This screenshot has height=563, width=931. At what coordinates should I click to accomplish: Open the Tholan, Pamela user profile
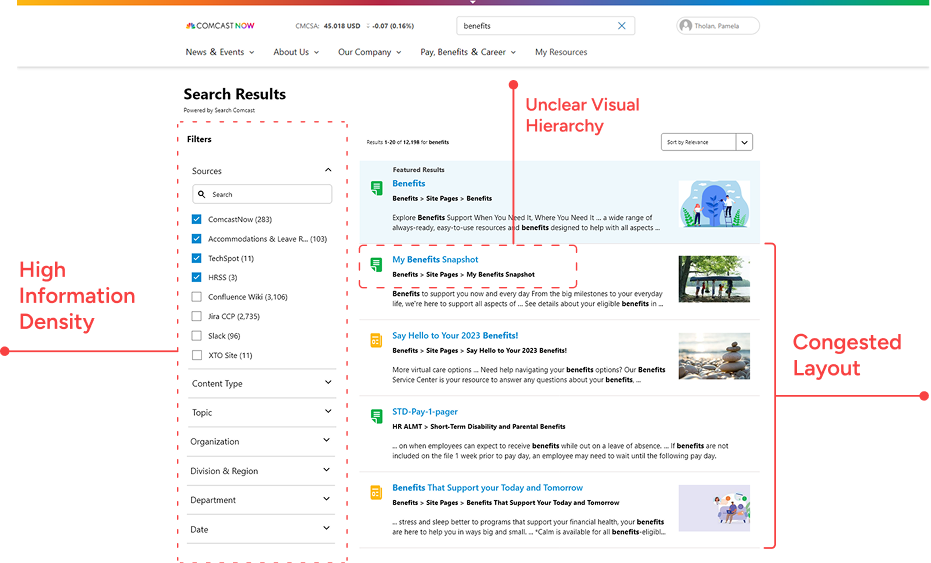[x=717, y=26]
